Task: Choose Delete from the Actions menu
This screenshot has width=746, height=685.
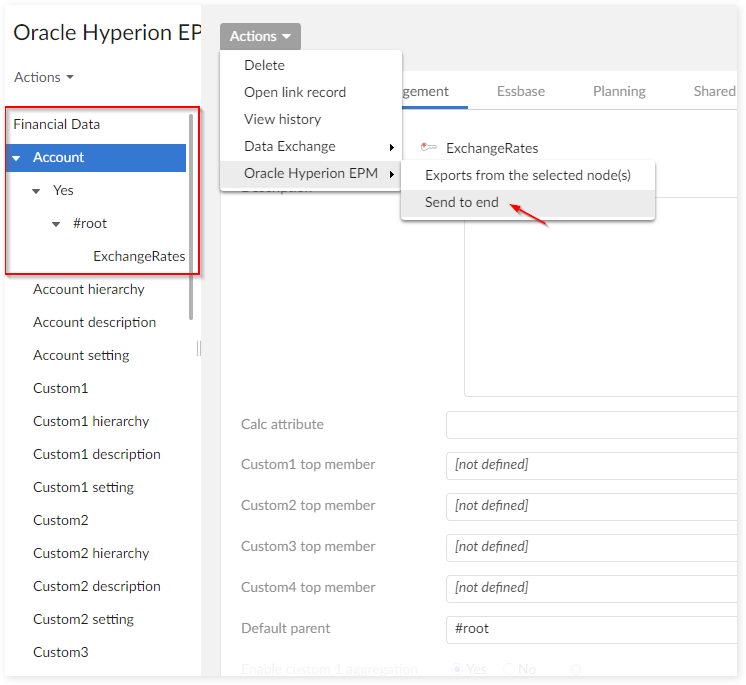Action: click(264, 65)
